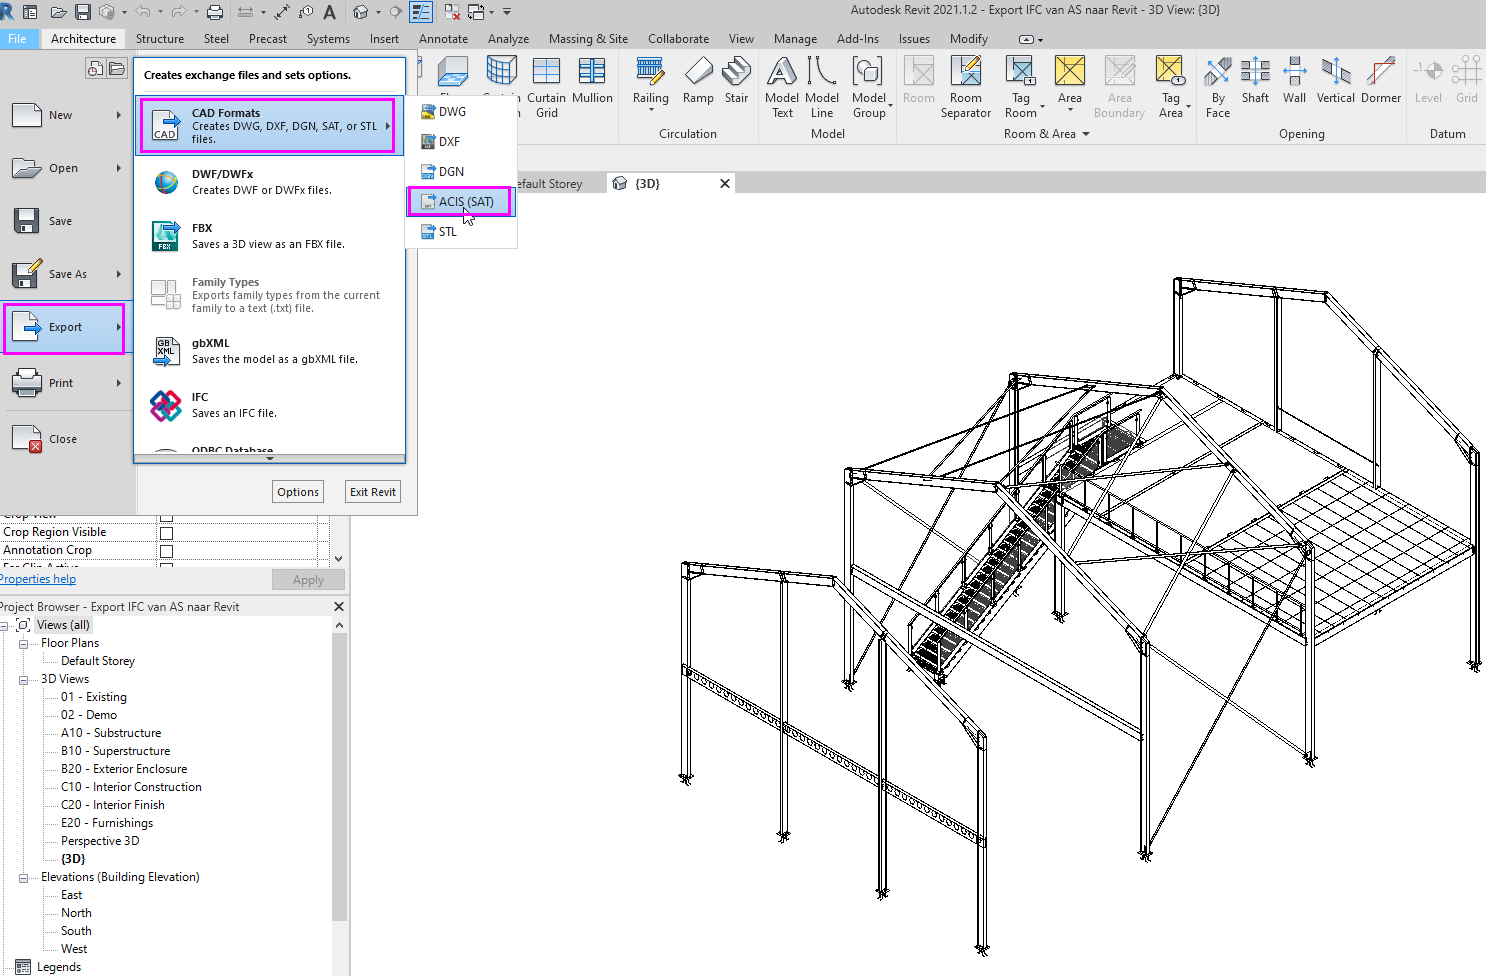Image resolution: width=1486 pixels, height=976 pixels.
Task: Expand the Room & Area panel dropdown
Action: click(x=1087, y=133)
